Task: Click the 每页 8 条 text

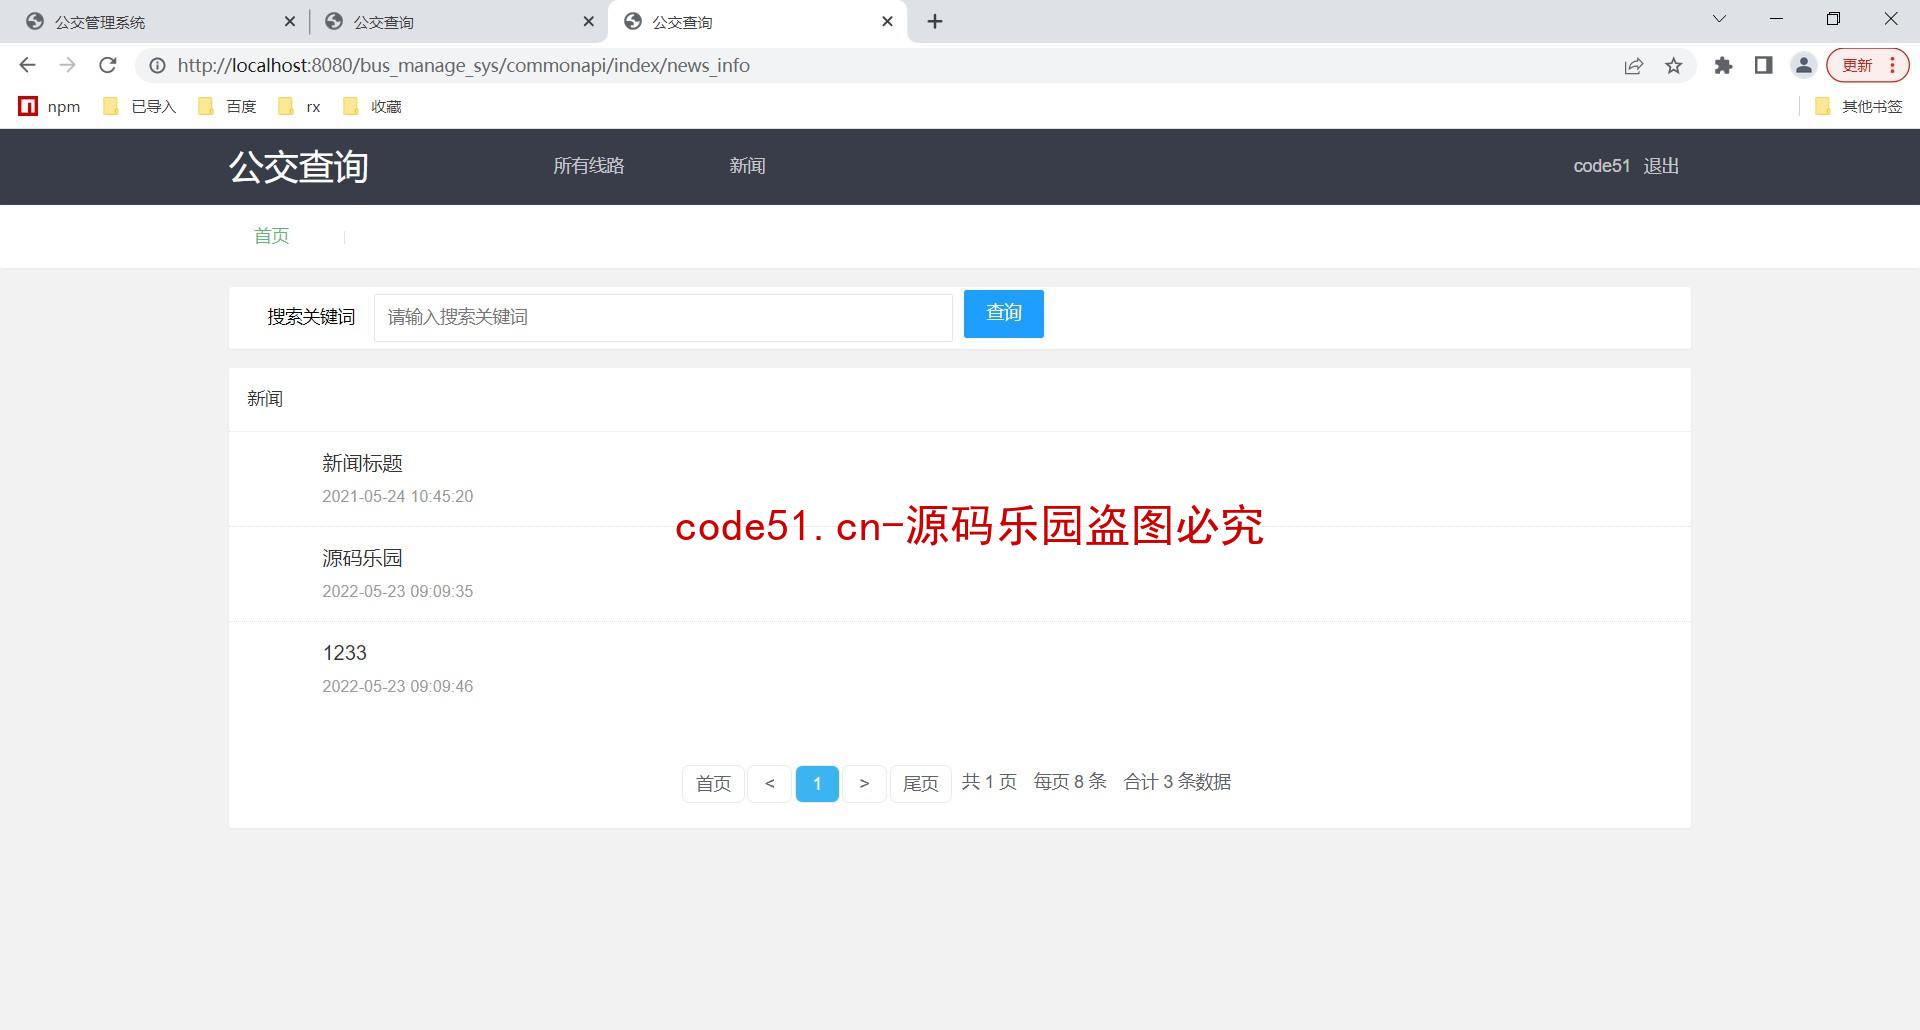Action: click(1070, 782)
